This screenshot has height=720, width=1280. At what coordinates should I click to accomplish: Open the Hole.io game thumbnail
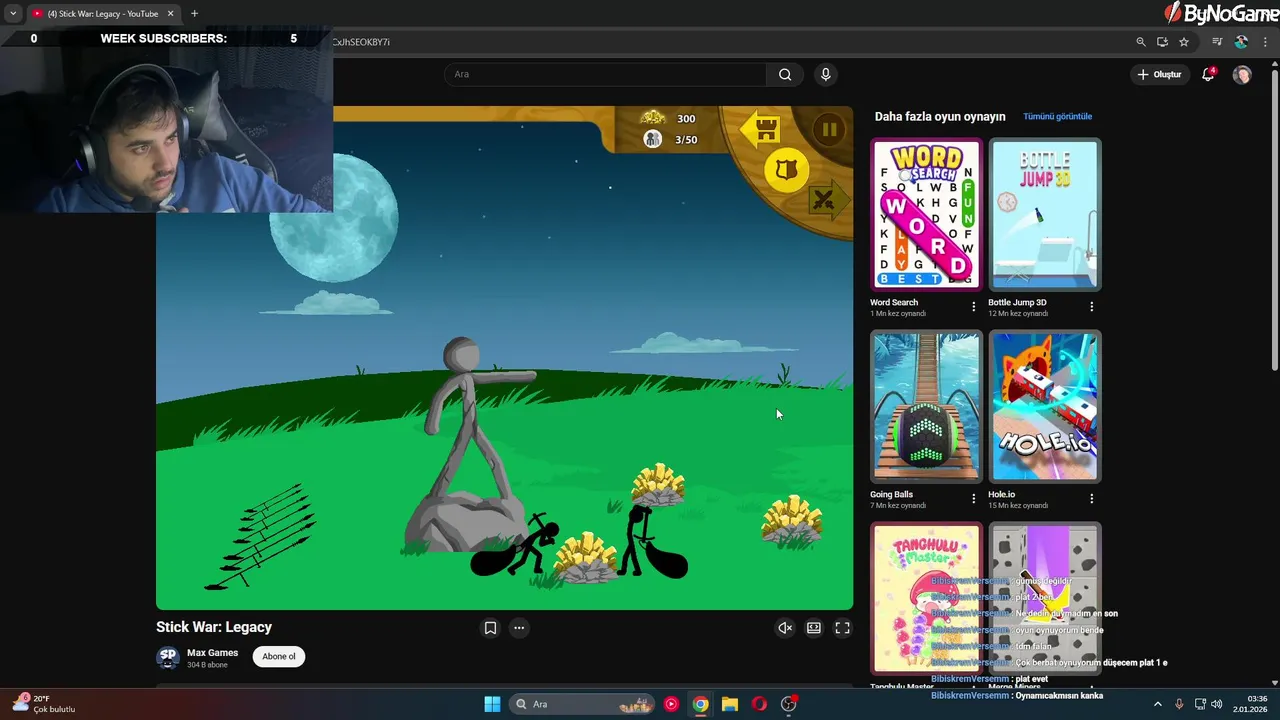click(1045, 406)
